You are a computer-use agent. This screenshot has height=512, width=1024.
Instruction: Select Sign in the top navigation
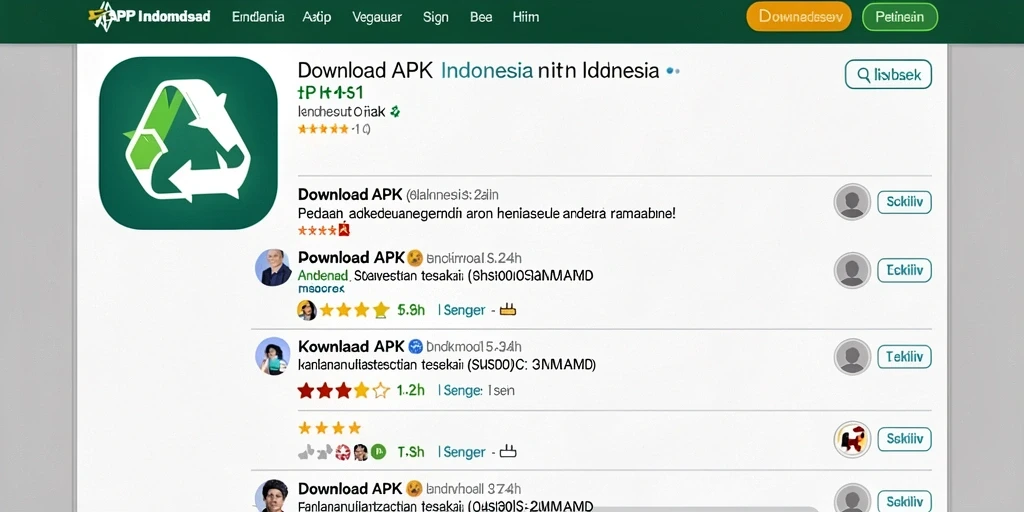click(x=436, y=17)
